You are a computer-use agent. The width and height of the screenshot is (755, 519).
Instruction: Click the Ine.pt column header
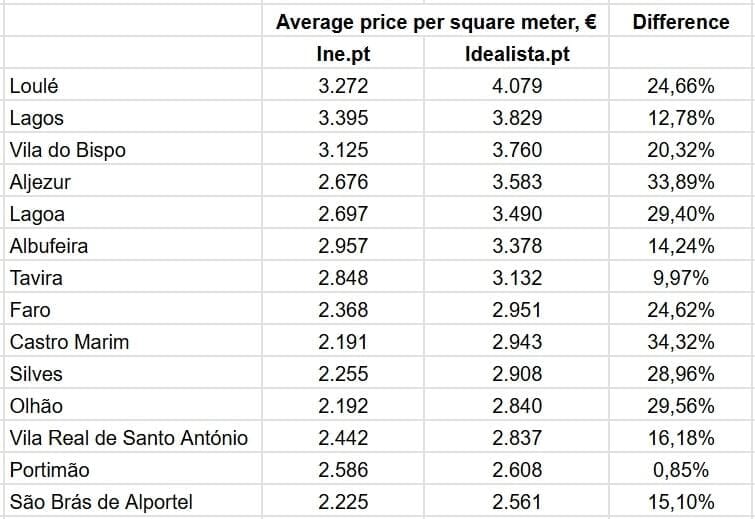click(x=343, y=54)
